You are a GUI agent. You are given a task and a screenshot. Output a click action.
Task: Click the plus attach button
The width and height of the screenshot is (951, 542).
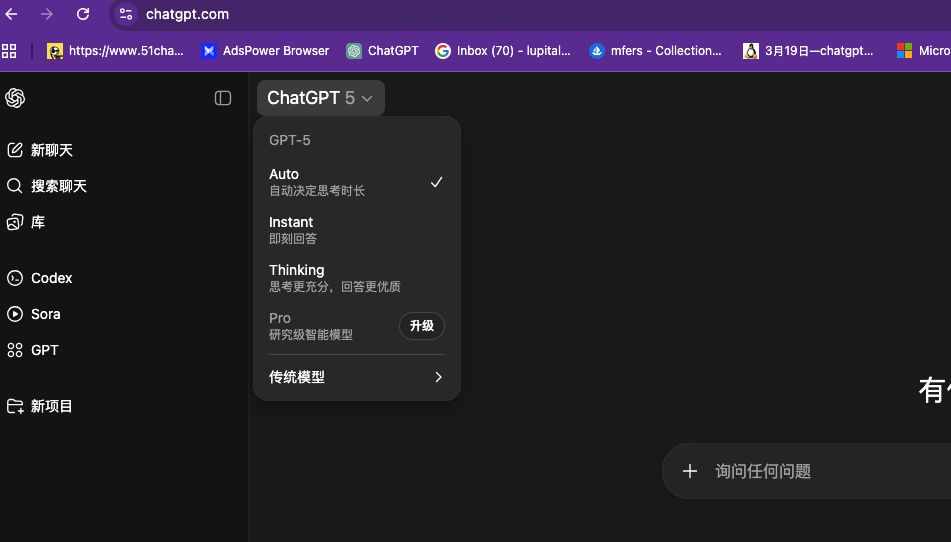(x=690, y=471)
